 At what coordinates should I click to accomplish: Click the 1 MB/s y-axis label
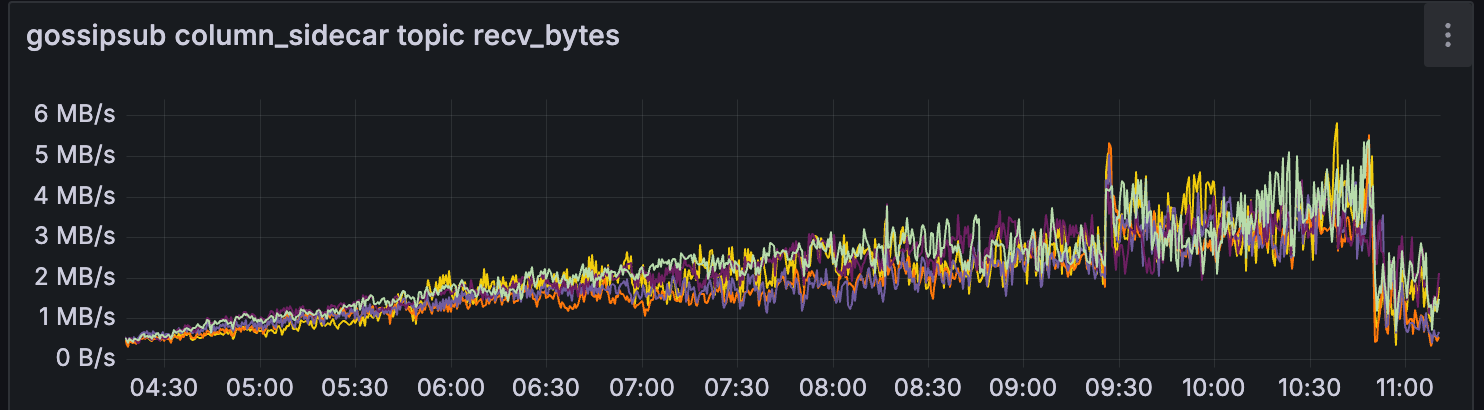75,317
